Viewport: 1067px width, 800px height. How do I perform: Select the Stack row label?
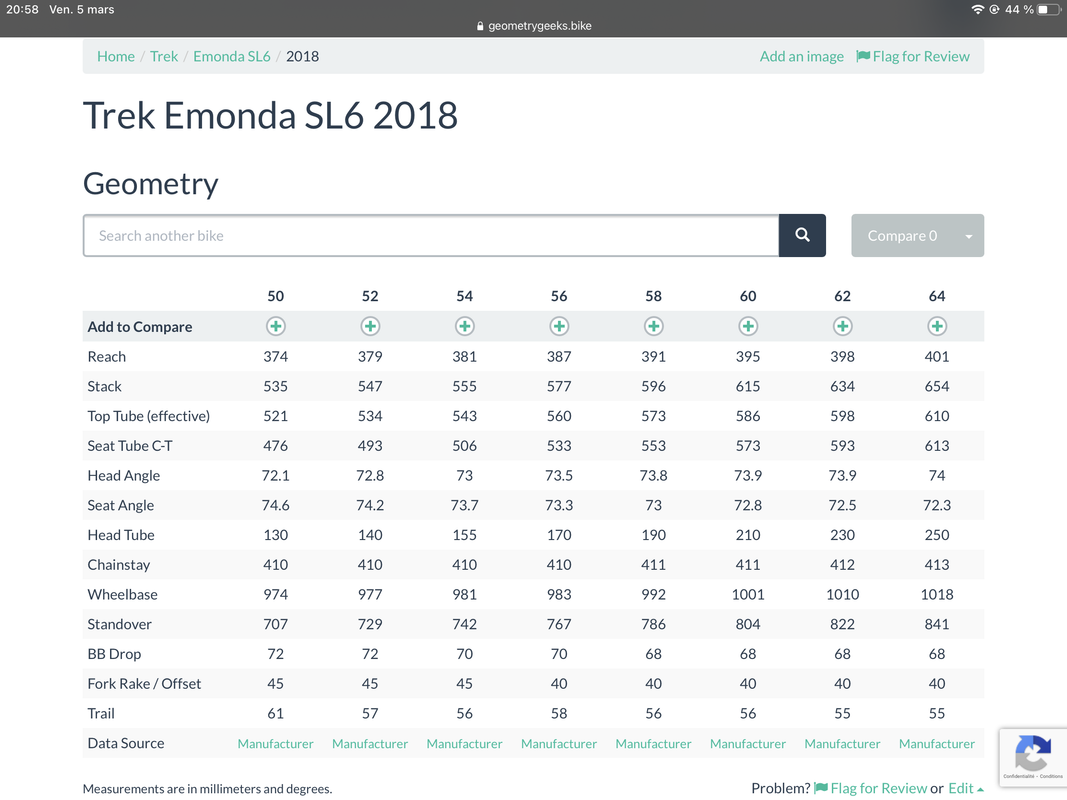pos(105,386)
